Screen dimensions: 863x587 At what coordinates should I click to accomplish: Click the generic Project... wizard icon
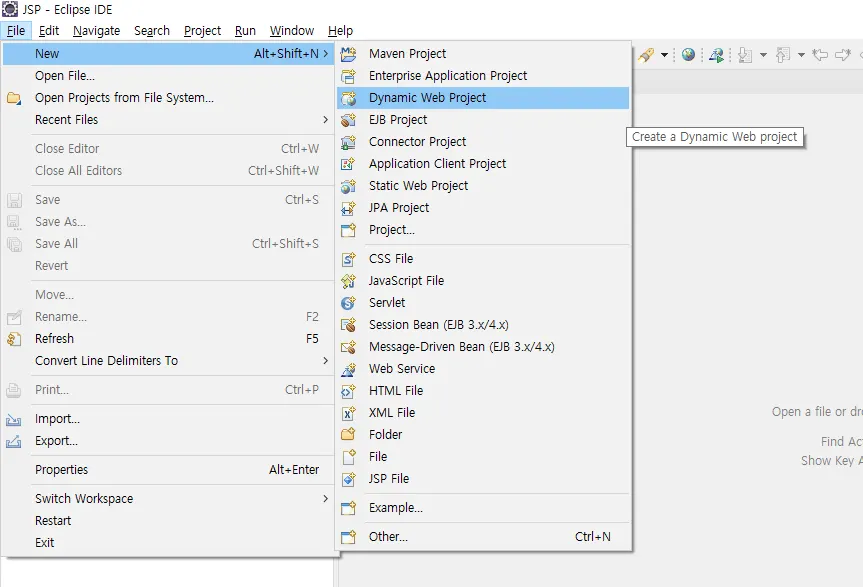348,230
